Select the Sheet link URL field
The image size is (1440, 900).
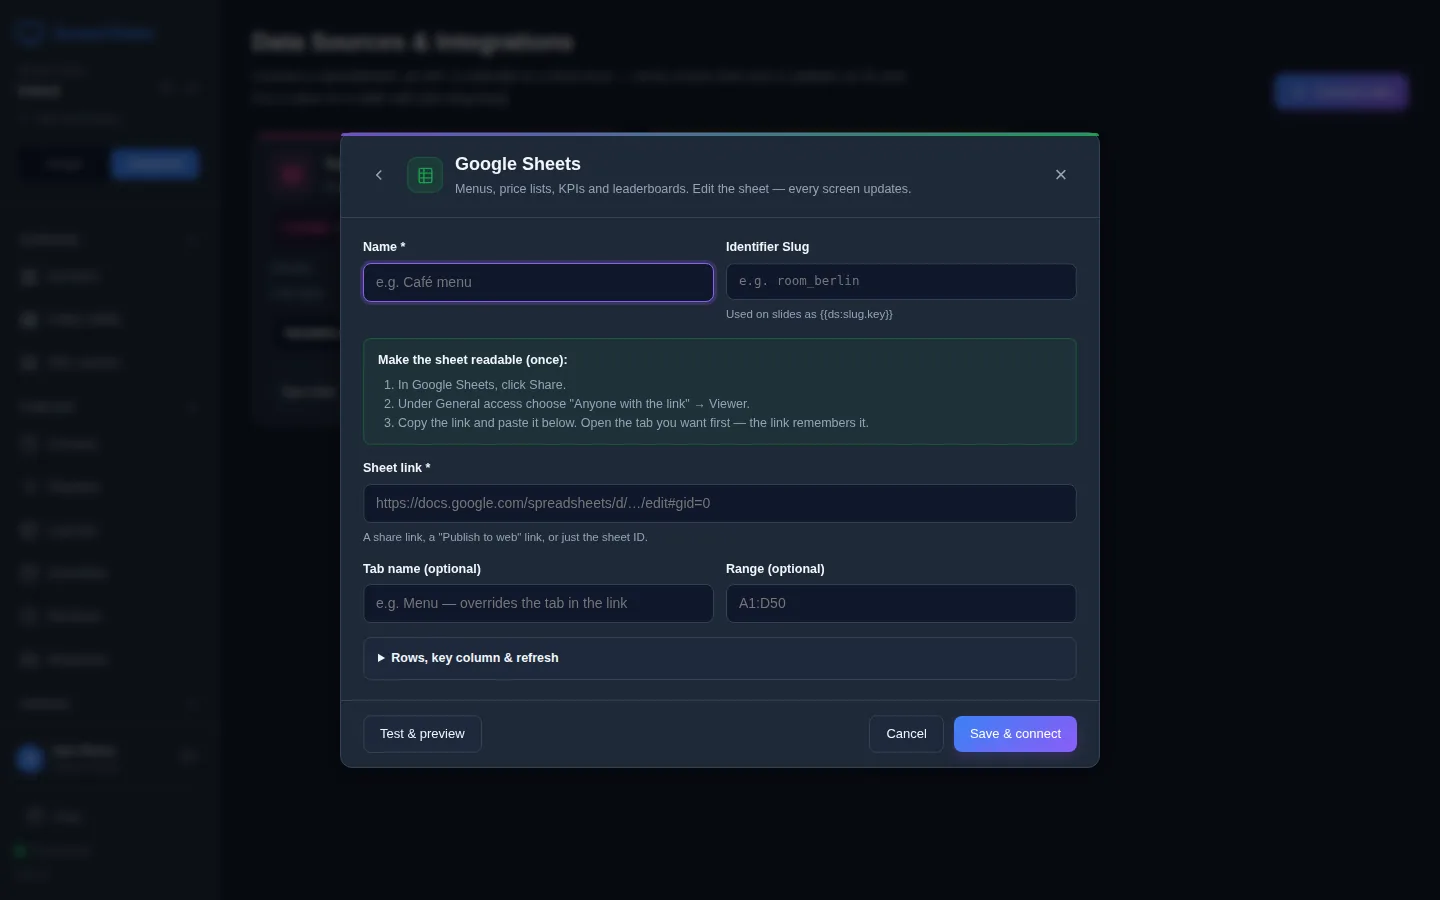(x=720, y=503)
